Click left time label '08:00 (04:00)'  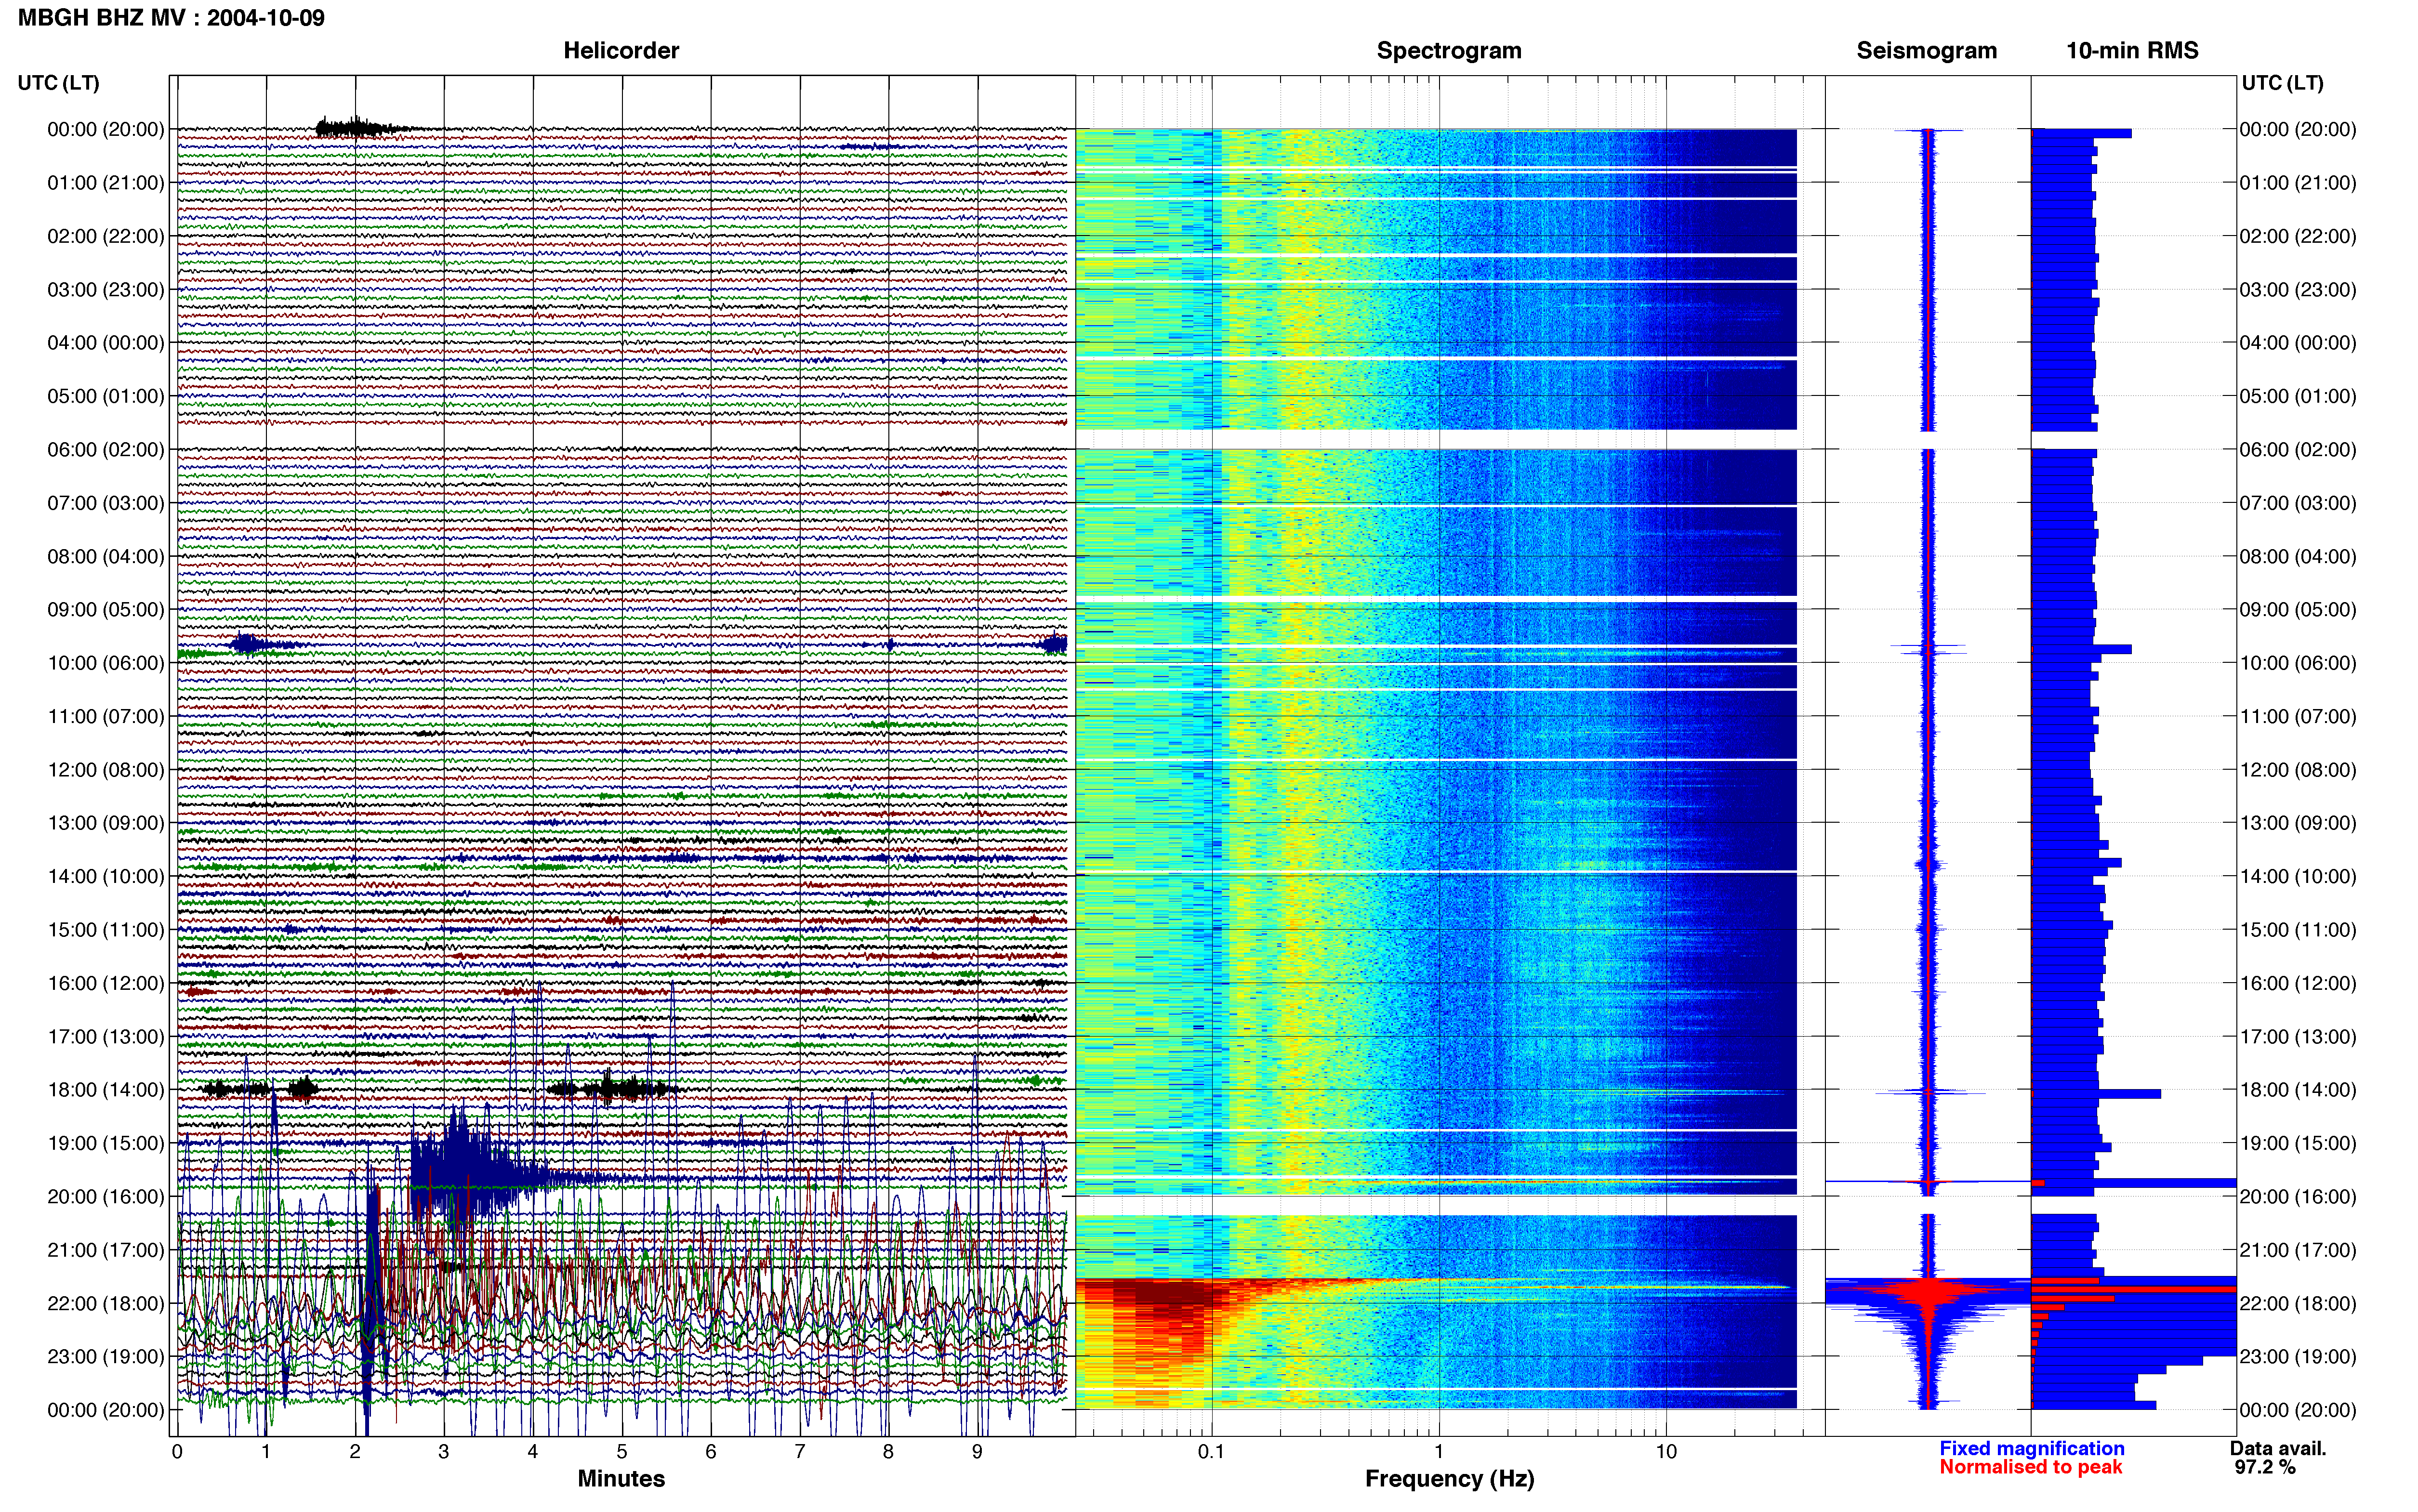coord(106,556)
